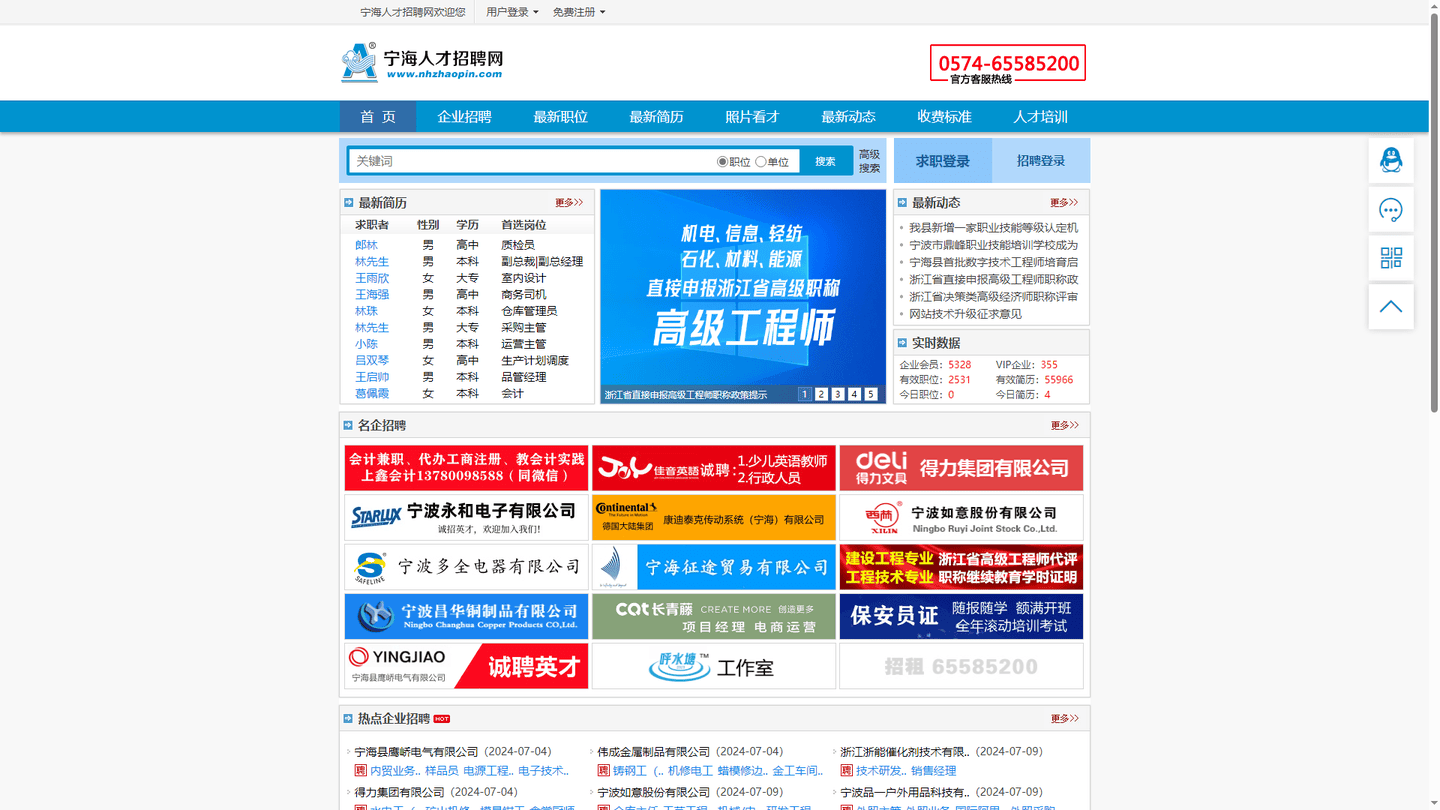1440x810 pixels.
Task: Open 浙江浙能催化剂技术有限 listing
Action: (905, 752)
